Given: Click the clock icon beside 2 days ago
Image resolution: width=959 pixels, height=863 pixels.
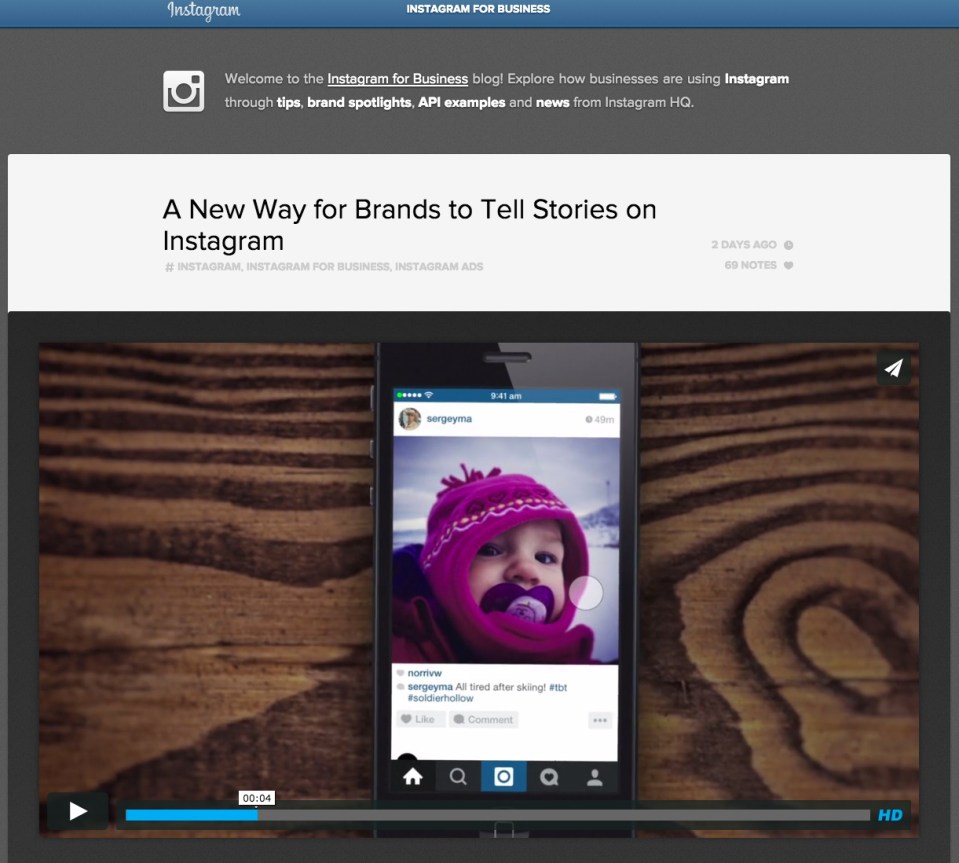Looking at the screenshot, I should [788, 245].
